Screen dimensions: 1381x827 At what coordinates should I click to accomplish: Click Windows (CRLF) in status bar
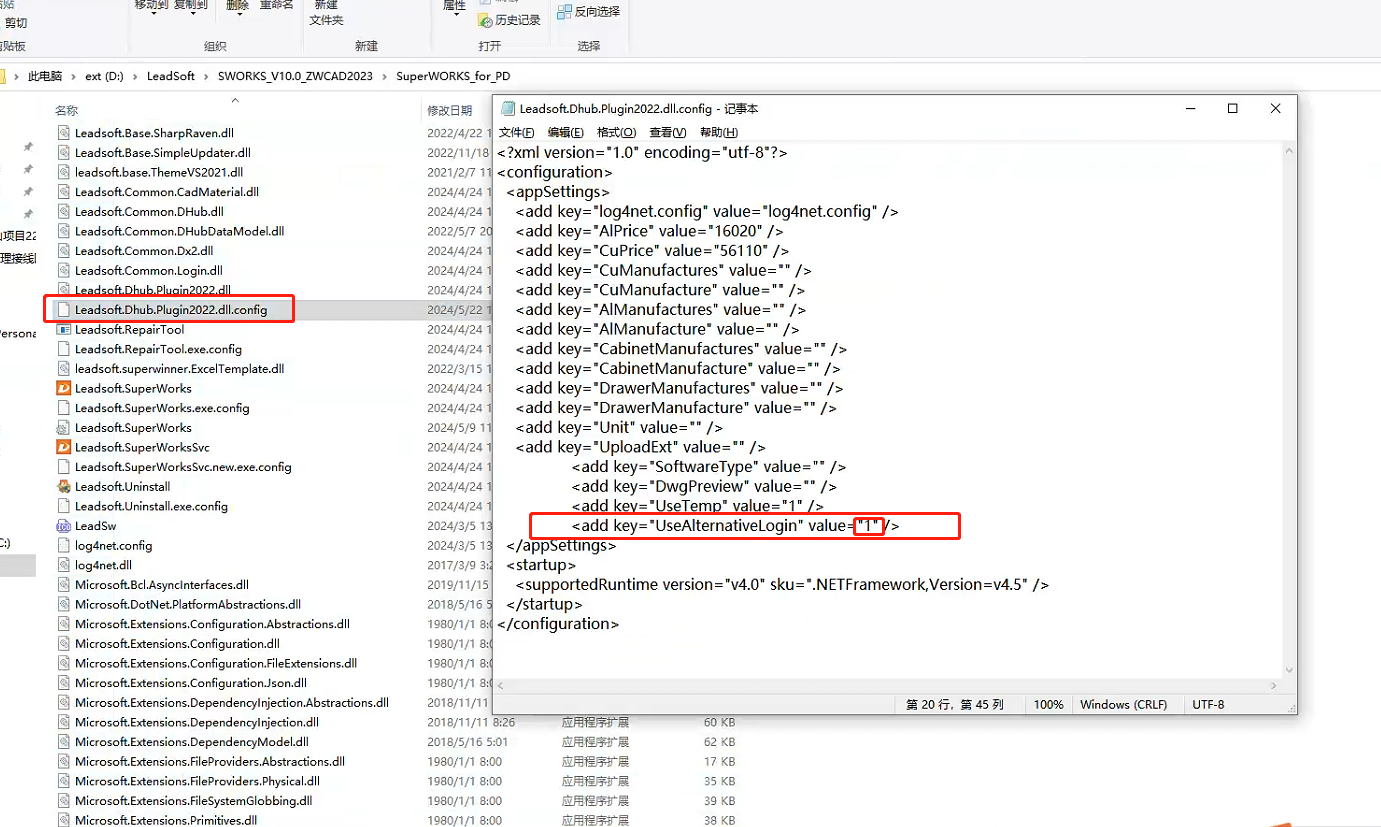tap(1123, 705)
